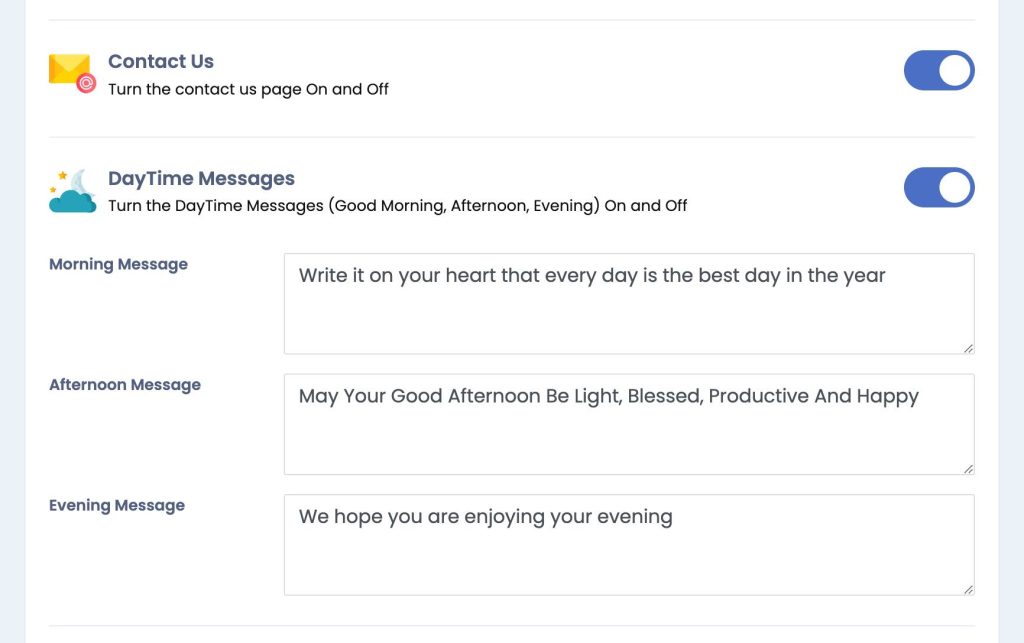Select the Afternoon Message label
Viewport: 1024px width, 643px height.
tap(125, 385)
